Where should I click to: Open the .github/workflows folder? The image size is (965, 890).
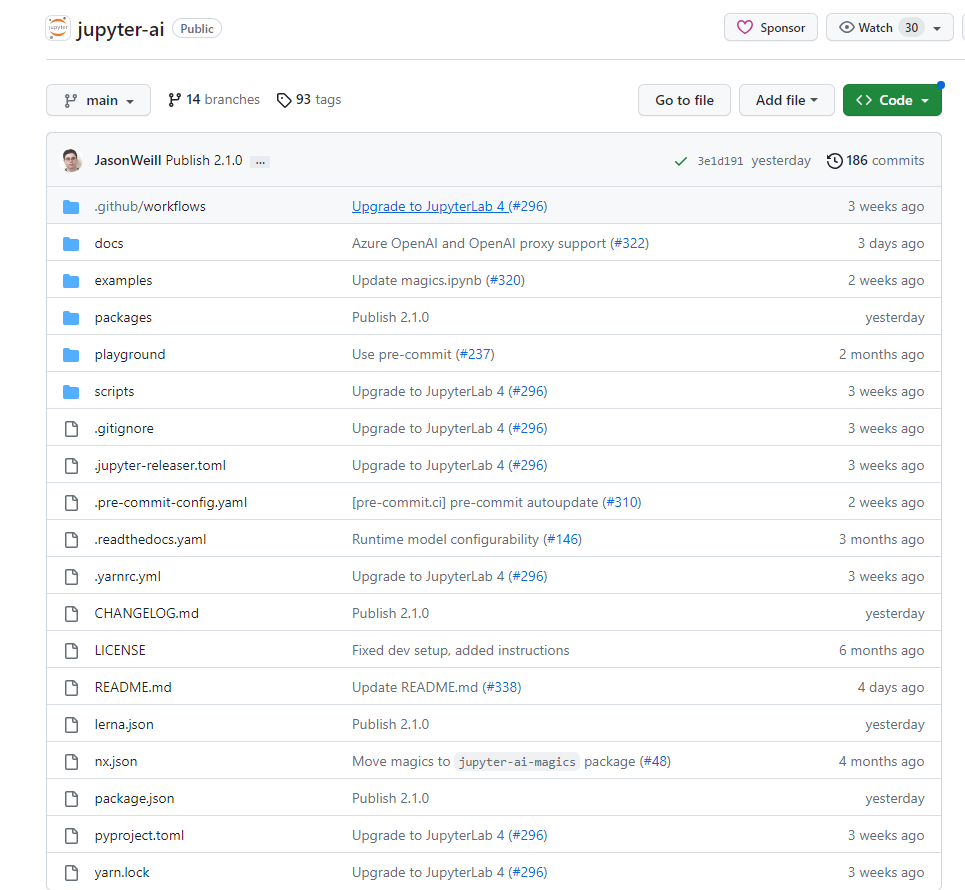[150, 207]
